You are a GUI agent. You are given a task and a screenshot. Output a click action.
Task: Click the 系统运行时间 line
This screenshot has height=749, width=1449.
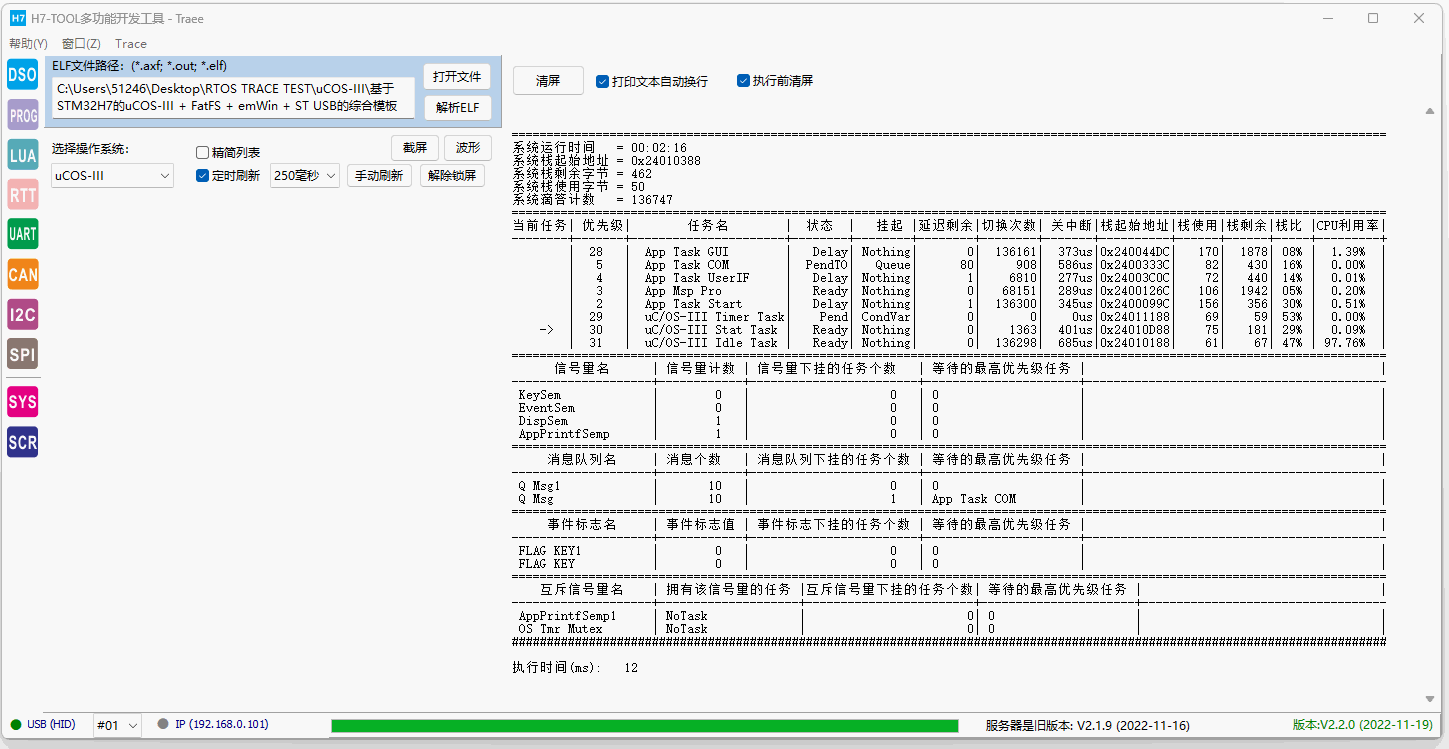600,148
